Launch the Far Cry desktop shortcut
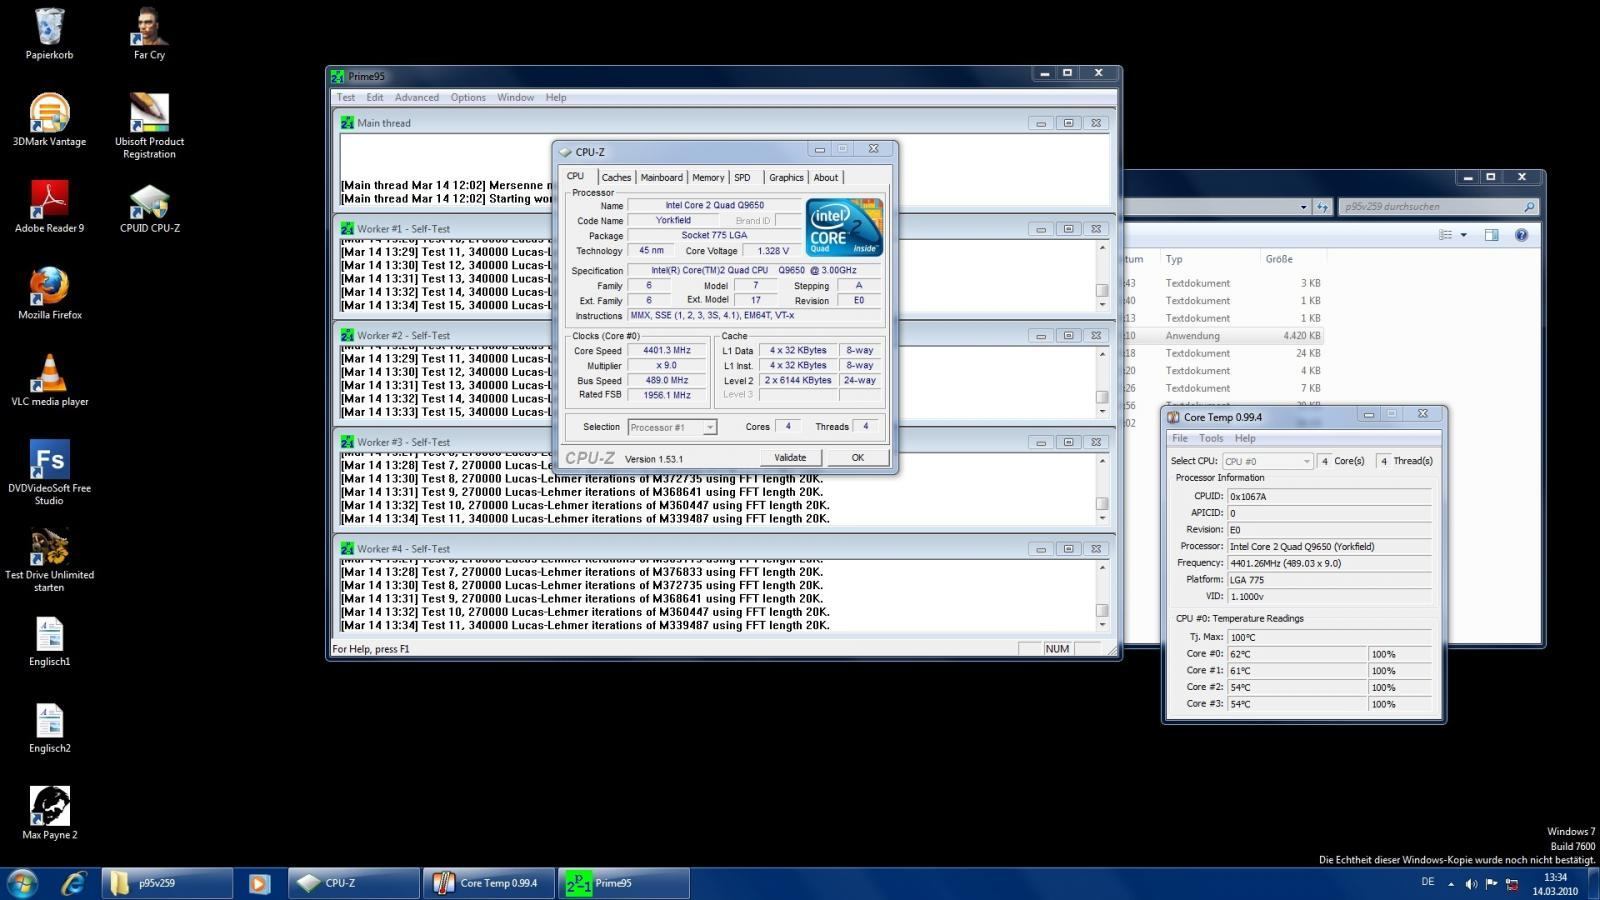This screenshot has height=900, width=1600. tap(149, 34)
